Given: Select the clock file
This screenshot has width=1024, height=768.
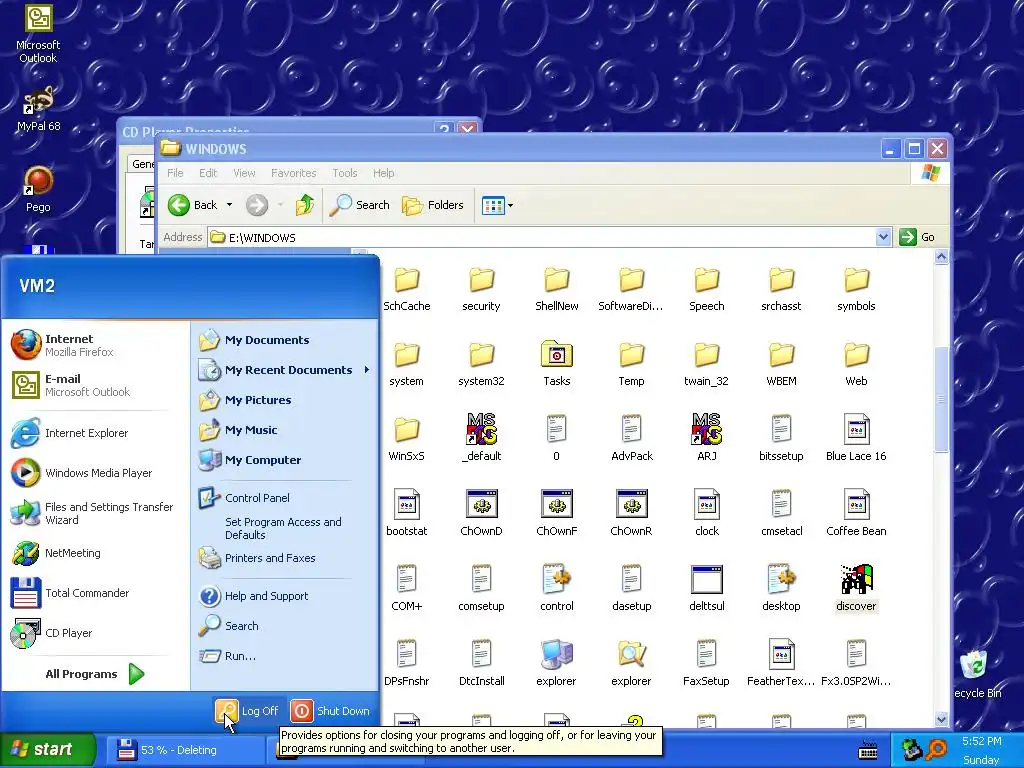Looking at the screenshot, I should (707, 514).
